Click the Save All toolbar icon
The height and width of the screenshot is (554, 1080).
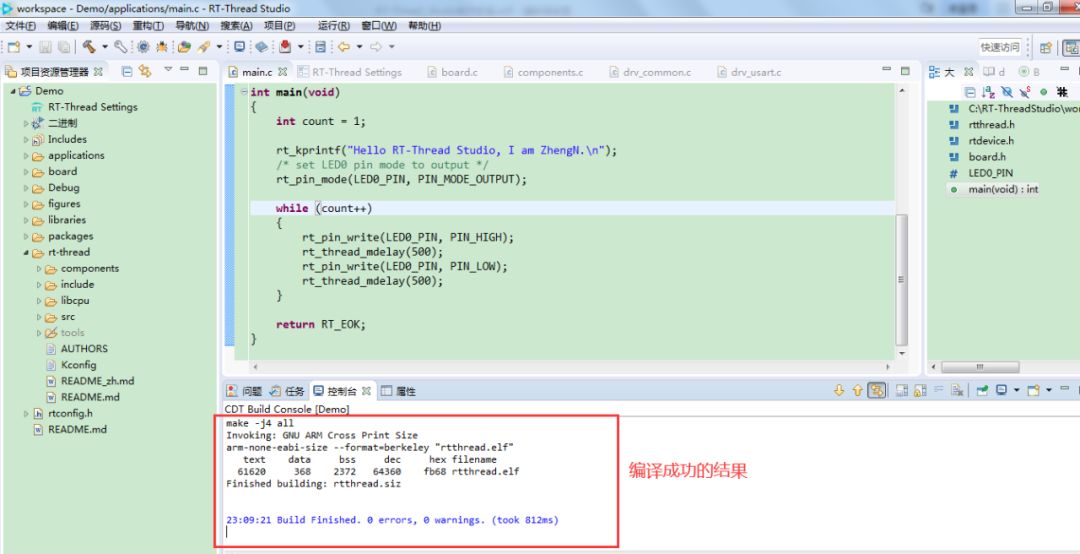click(x=63, y=47)
